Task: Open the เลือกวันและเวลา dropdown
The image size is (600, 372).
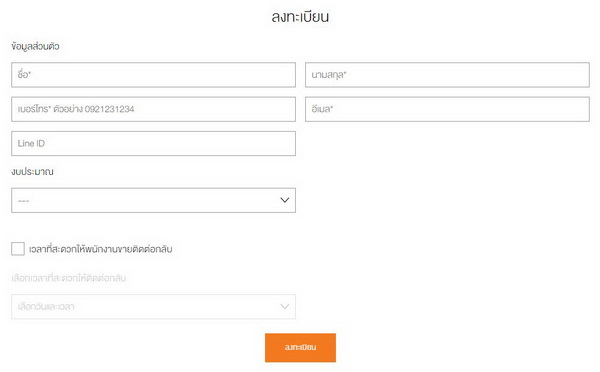Action: [x=153, y=307]
